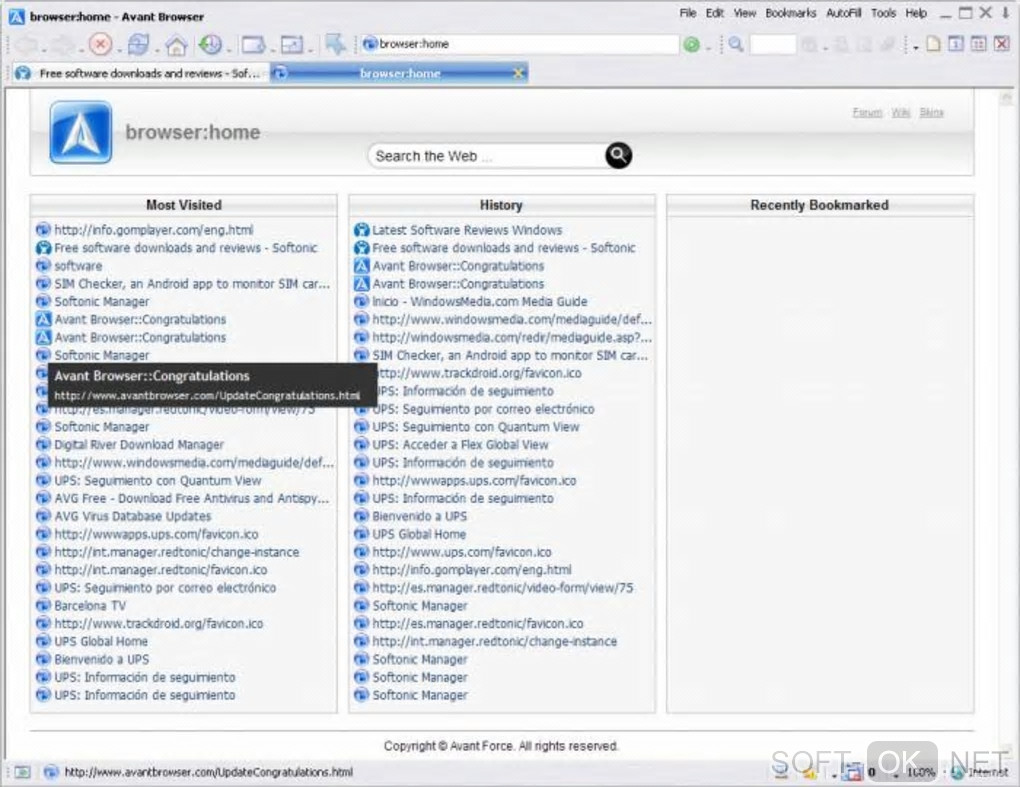The width and height of the screenshot is (1020, 787).
Task: Open the dropdown arrow beside Go button
Action: pos(708,47)
